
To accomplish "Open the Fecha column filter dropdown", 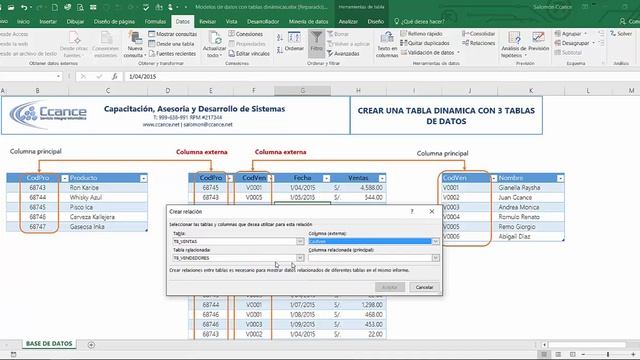I will pos(326,178).
